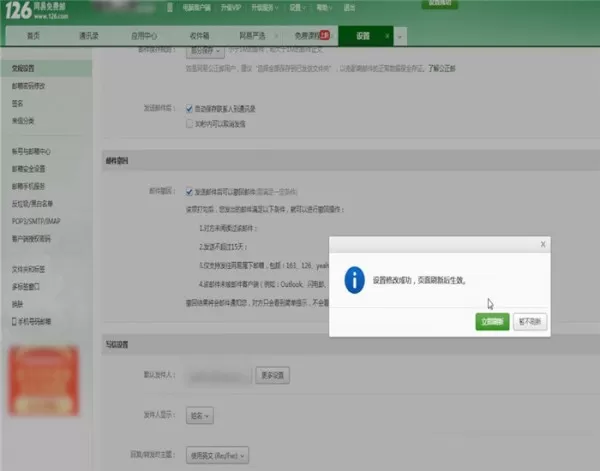Enable the 30秒内可以取消发信 checkbox
The width and height of the screenshot is (600, 471).
189,124
